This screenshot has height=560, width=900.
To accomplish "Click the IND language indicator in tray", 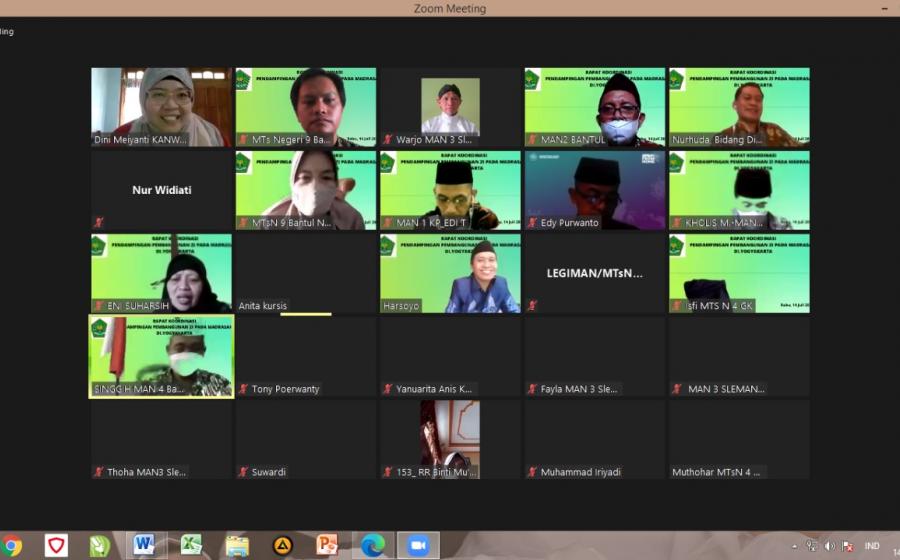I will point(872,546).
